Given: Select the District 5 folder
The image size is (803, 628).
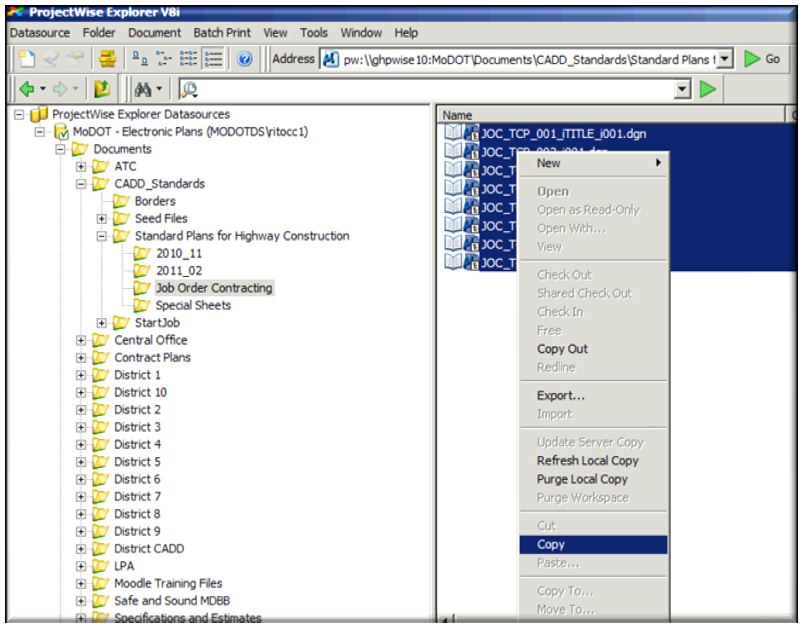Looking at the screenshot, I should (137, 462).
